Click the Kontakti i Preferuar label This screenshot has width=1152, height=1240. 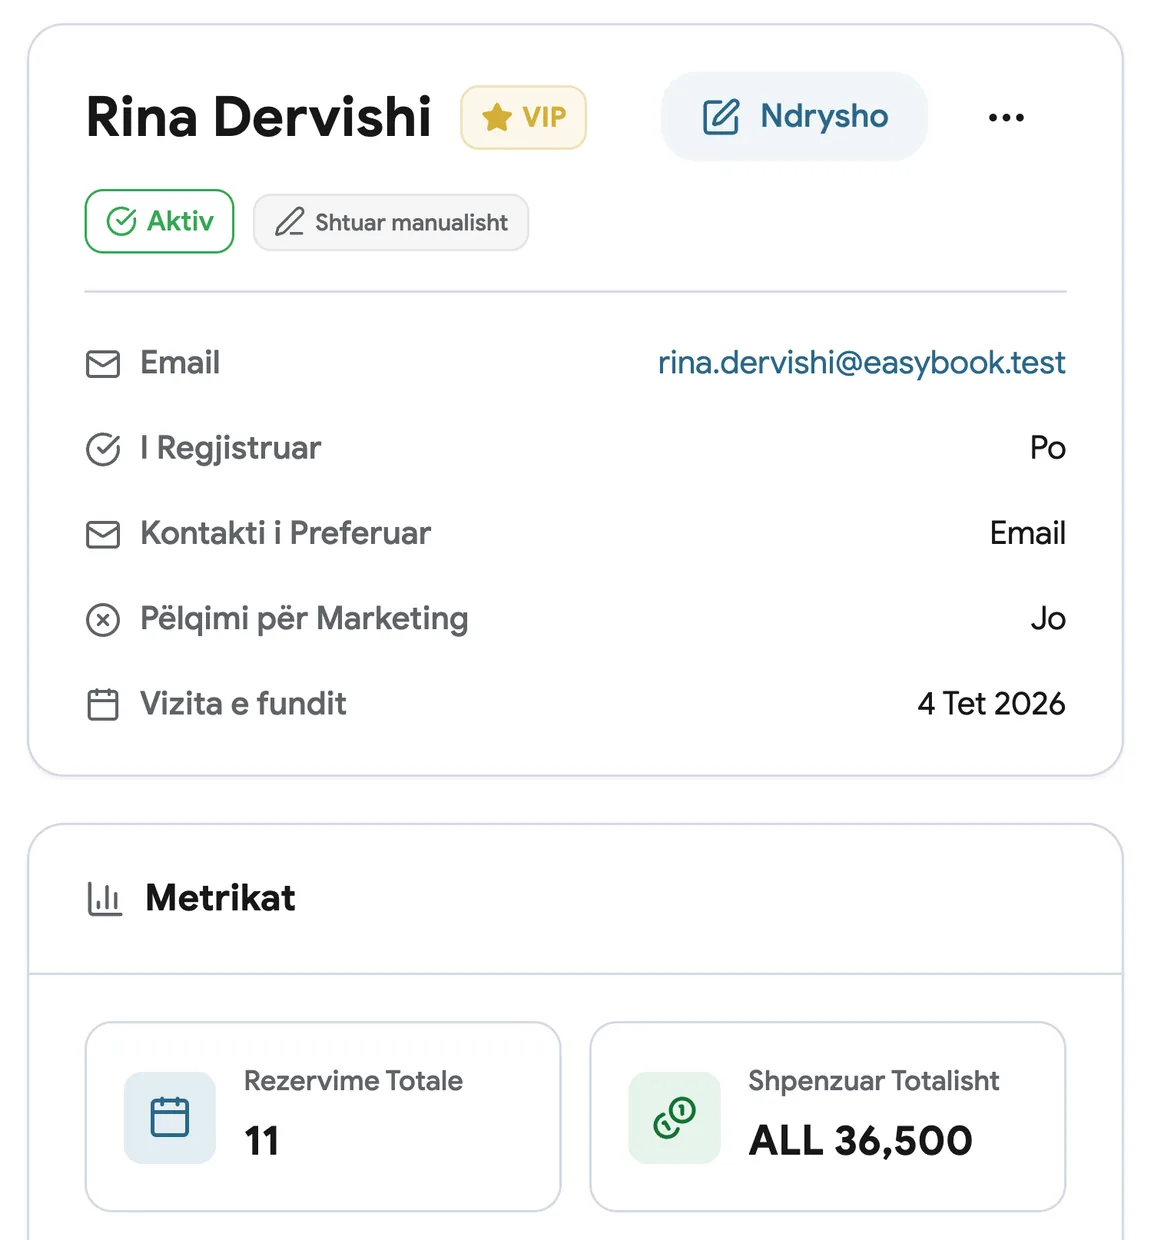pyautogui.click(x=286, y=533)
